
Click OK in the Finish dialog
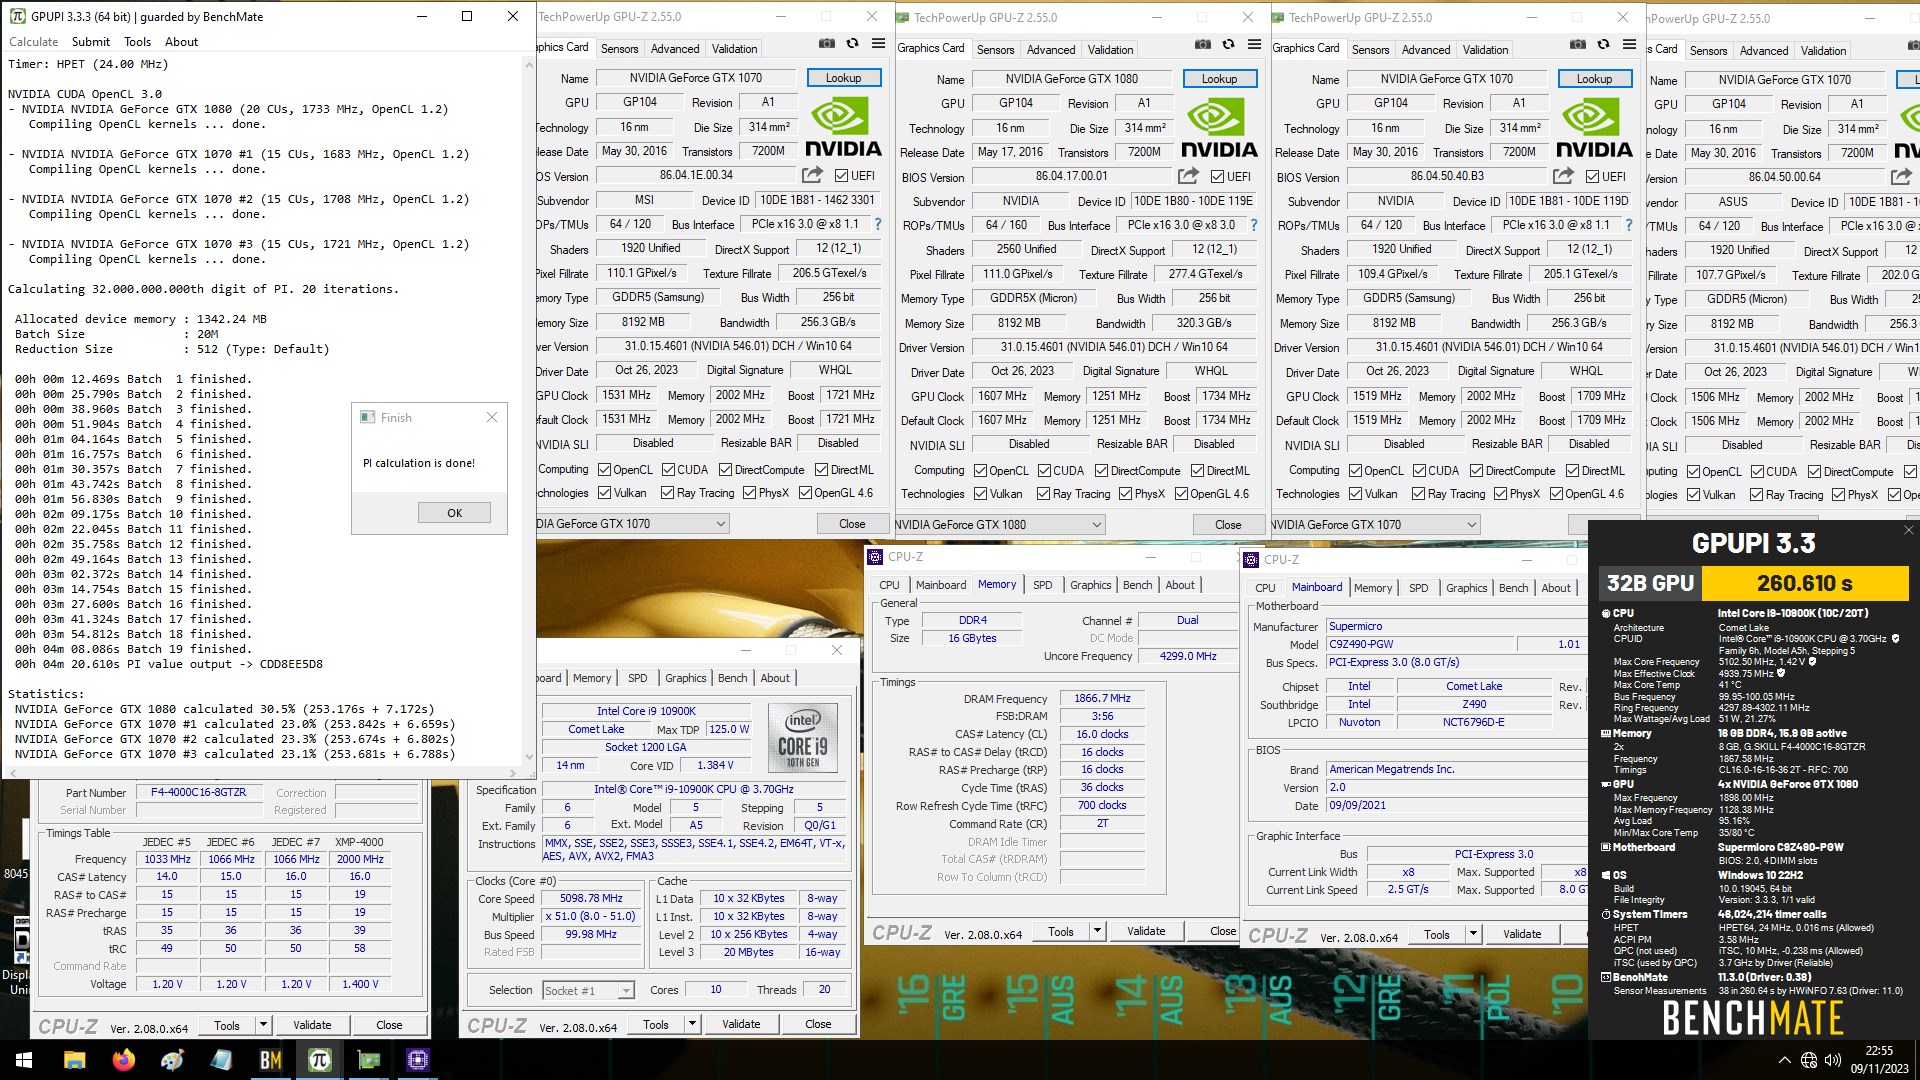[454, 513]
